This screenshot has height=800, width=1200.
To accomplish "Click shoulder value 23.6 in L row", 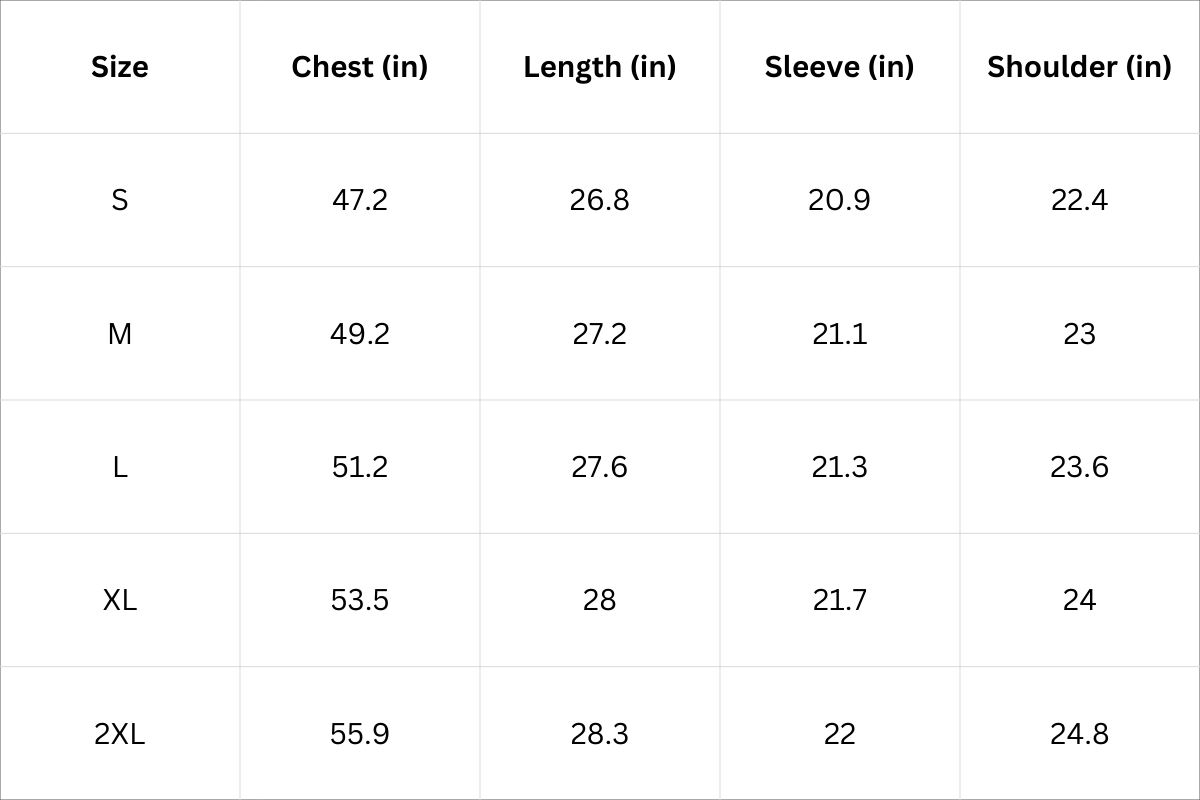I will (x=1079, y=467).
